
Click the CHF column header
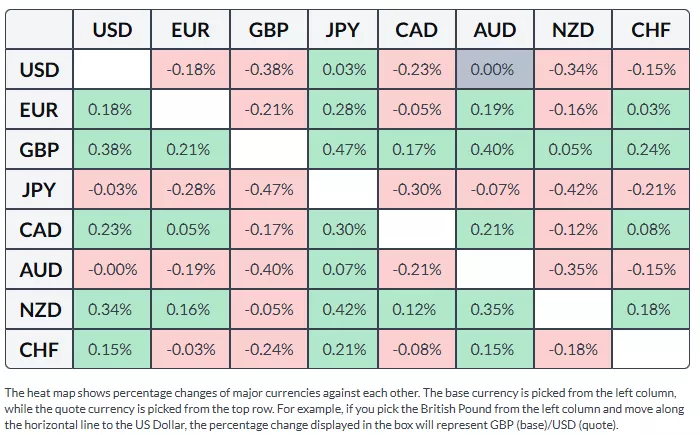coord(651,30)
